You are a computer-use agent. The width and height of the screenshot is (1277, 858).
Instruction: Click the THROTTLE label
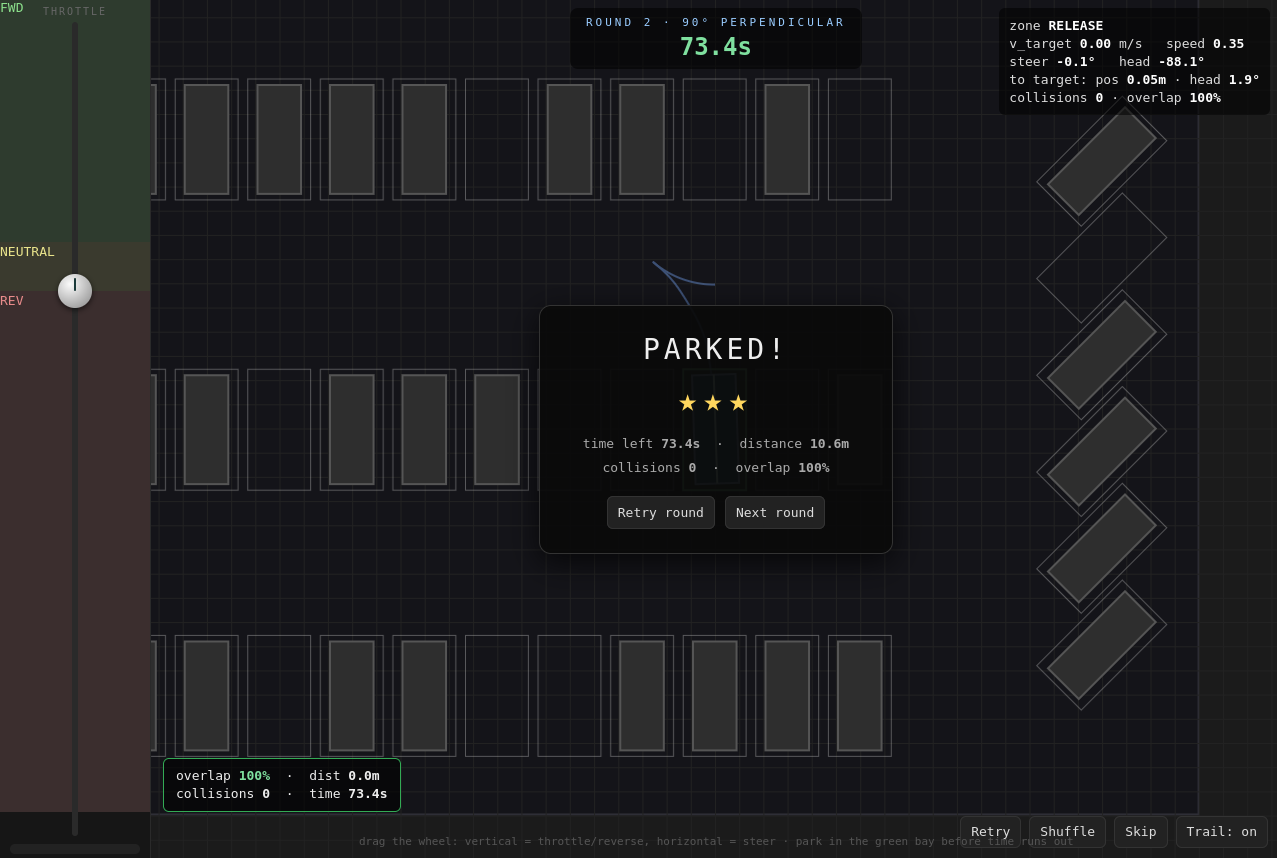75,11
